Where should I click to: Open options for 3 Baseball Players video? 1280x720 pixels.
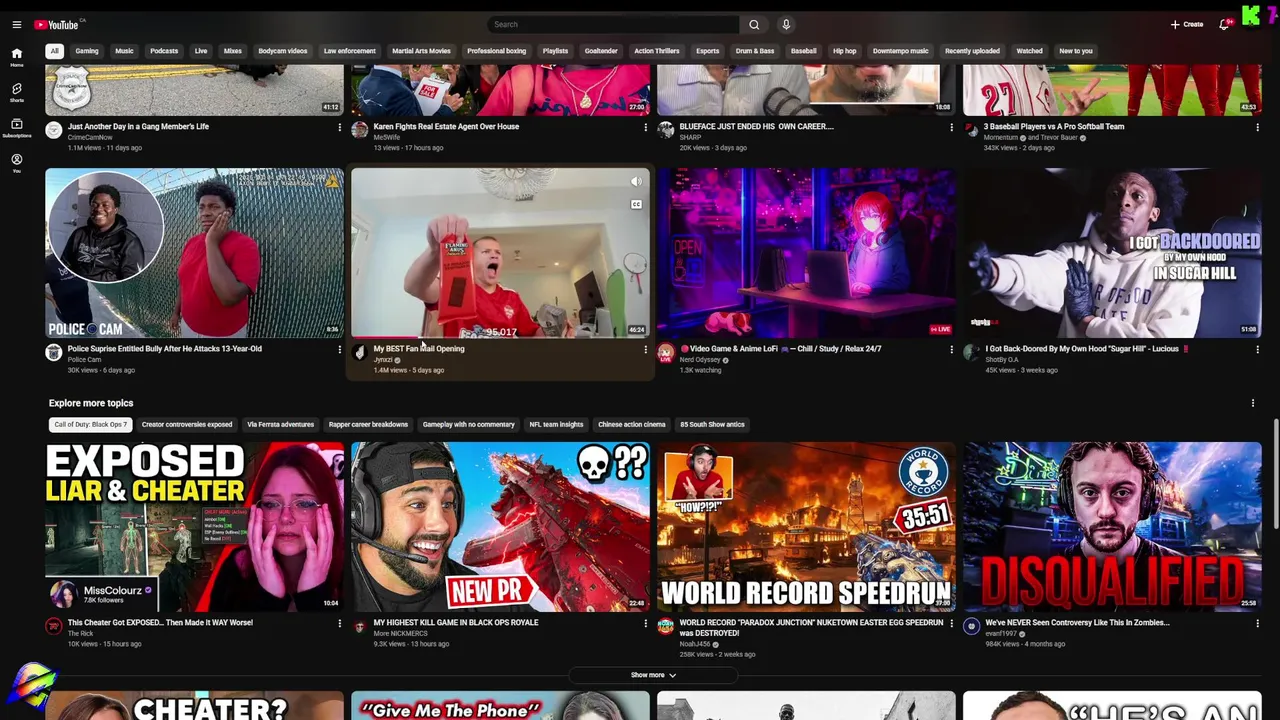pos(1257,127)
